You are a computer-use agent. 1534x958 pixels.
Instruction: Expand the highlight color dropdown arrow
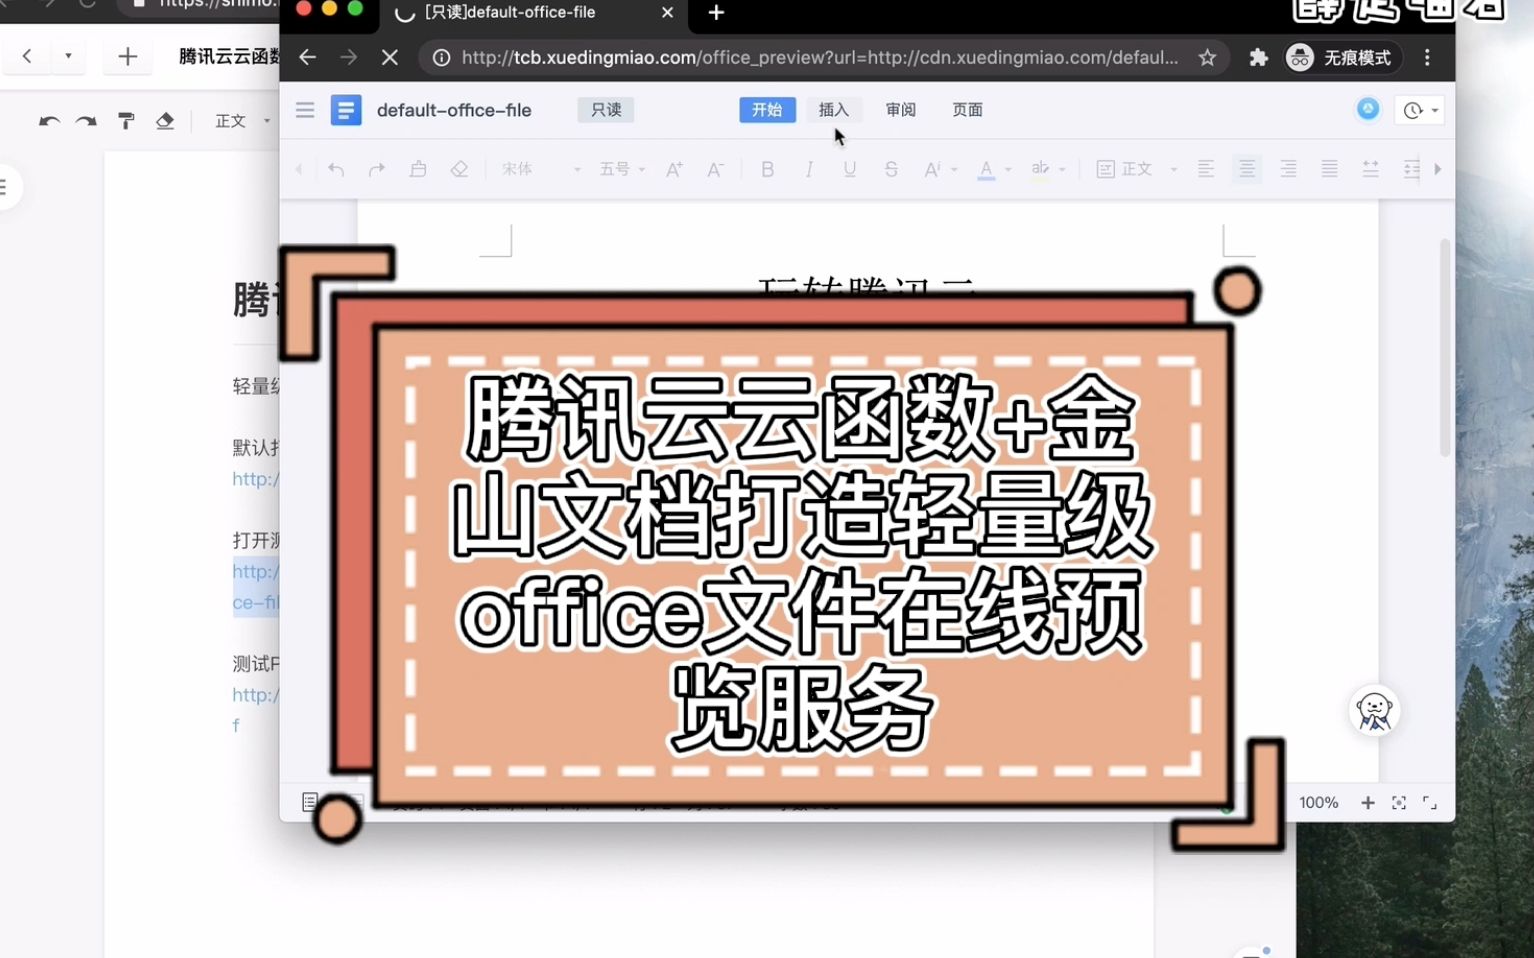click(1062, 170)
